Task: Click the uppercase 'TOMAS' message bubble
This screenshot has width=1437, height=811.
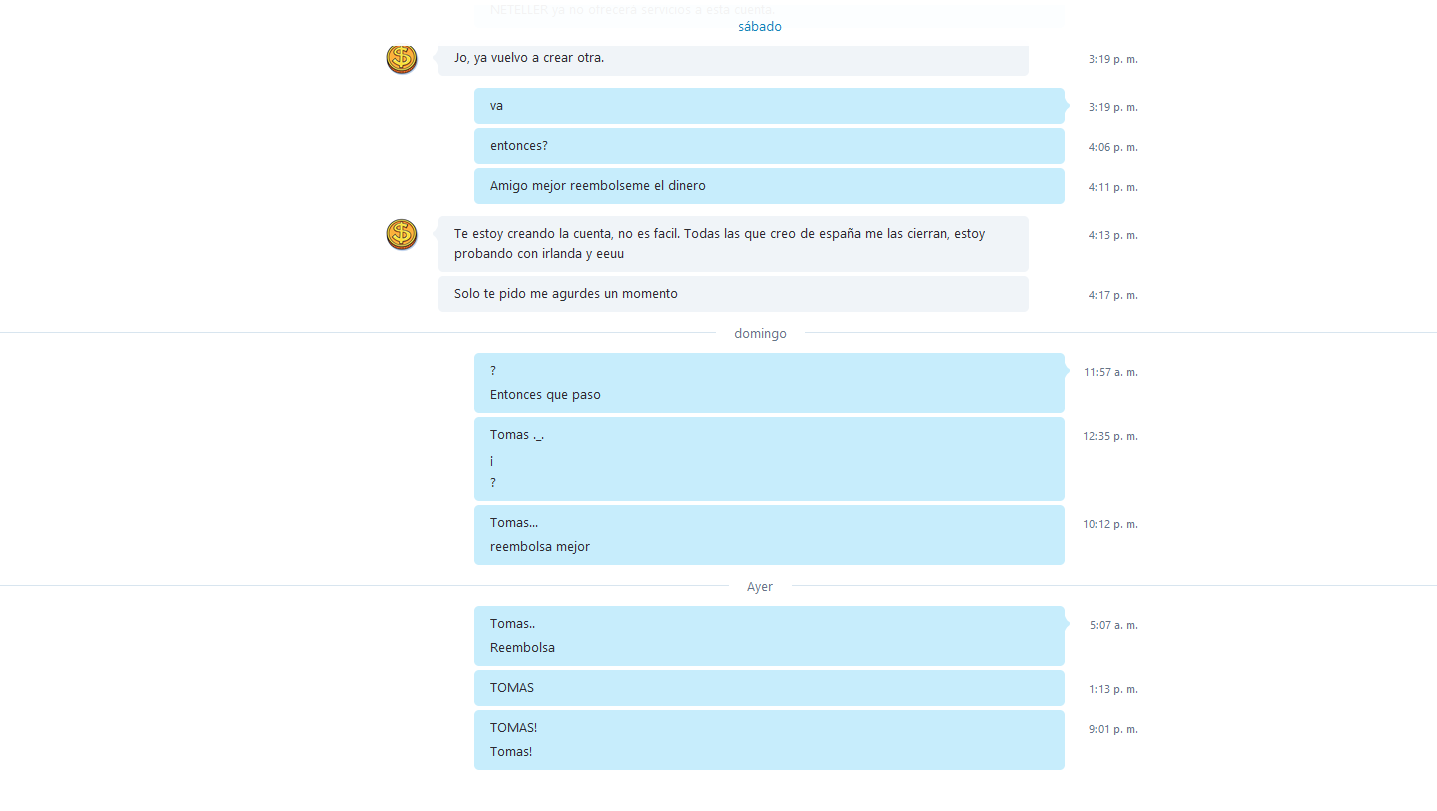Action: (769, 688)
